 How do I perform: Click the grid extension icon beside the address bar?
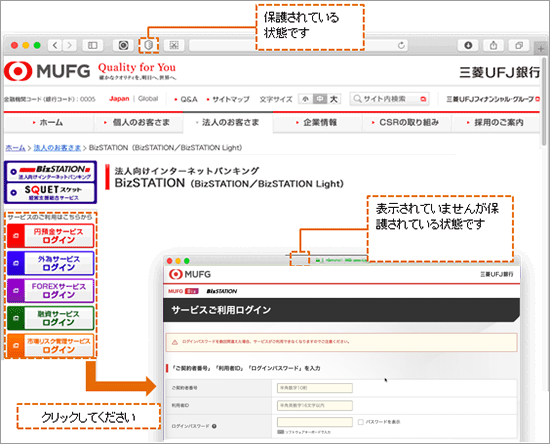pos(174,45)
